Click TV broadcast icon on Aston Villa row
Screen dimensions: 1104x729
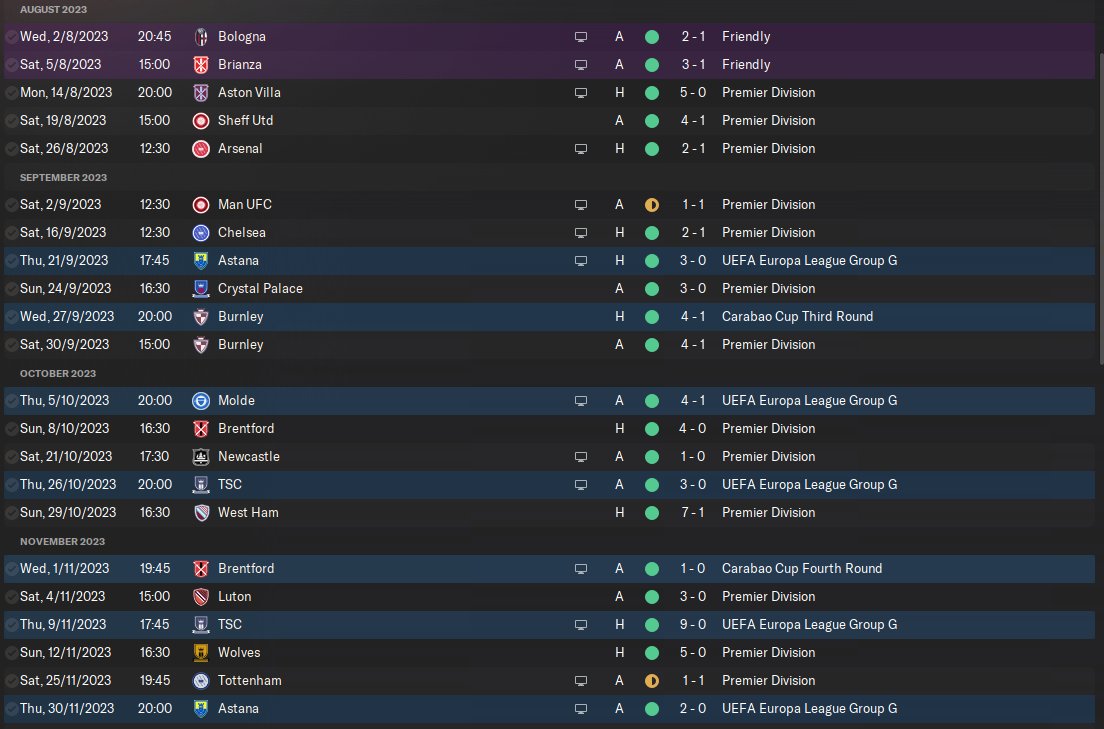[580, 92]
